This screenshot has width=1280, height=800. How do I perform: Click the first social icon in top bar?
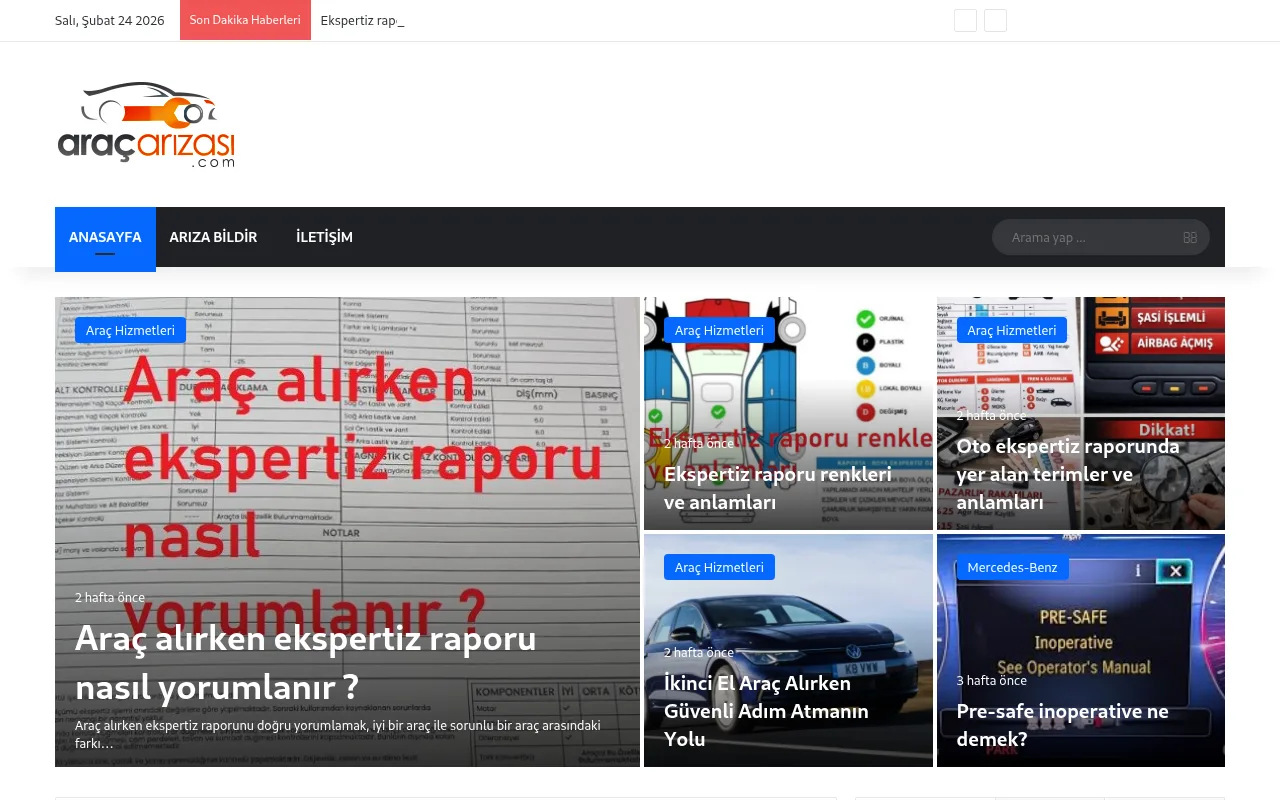pos(965,20)
